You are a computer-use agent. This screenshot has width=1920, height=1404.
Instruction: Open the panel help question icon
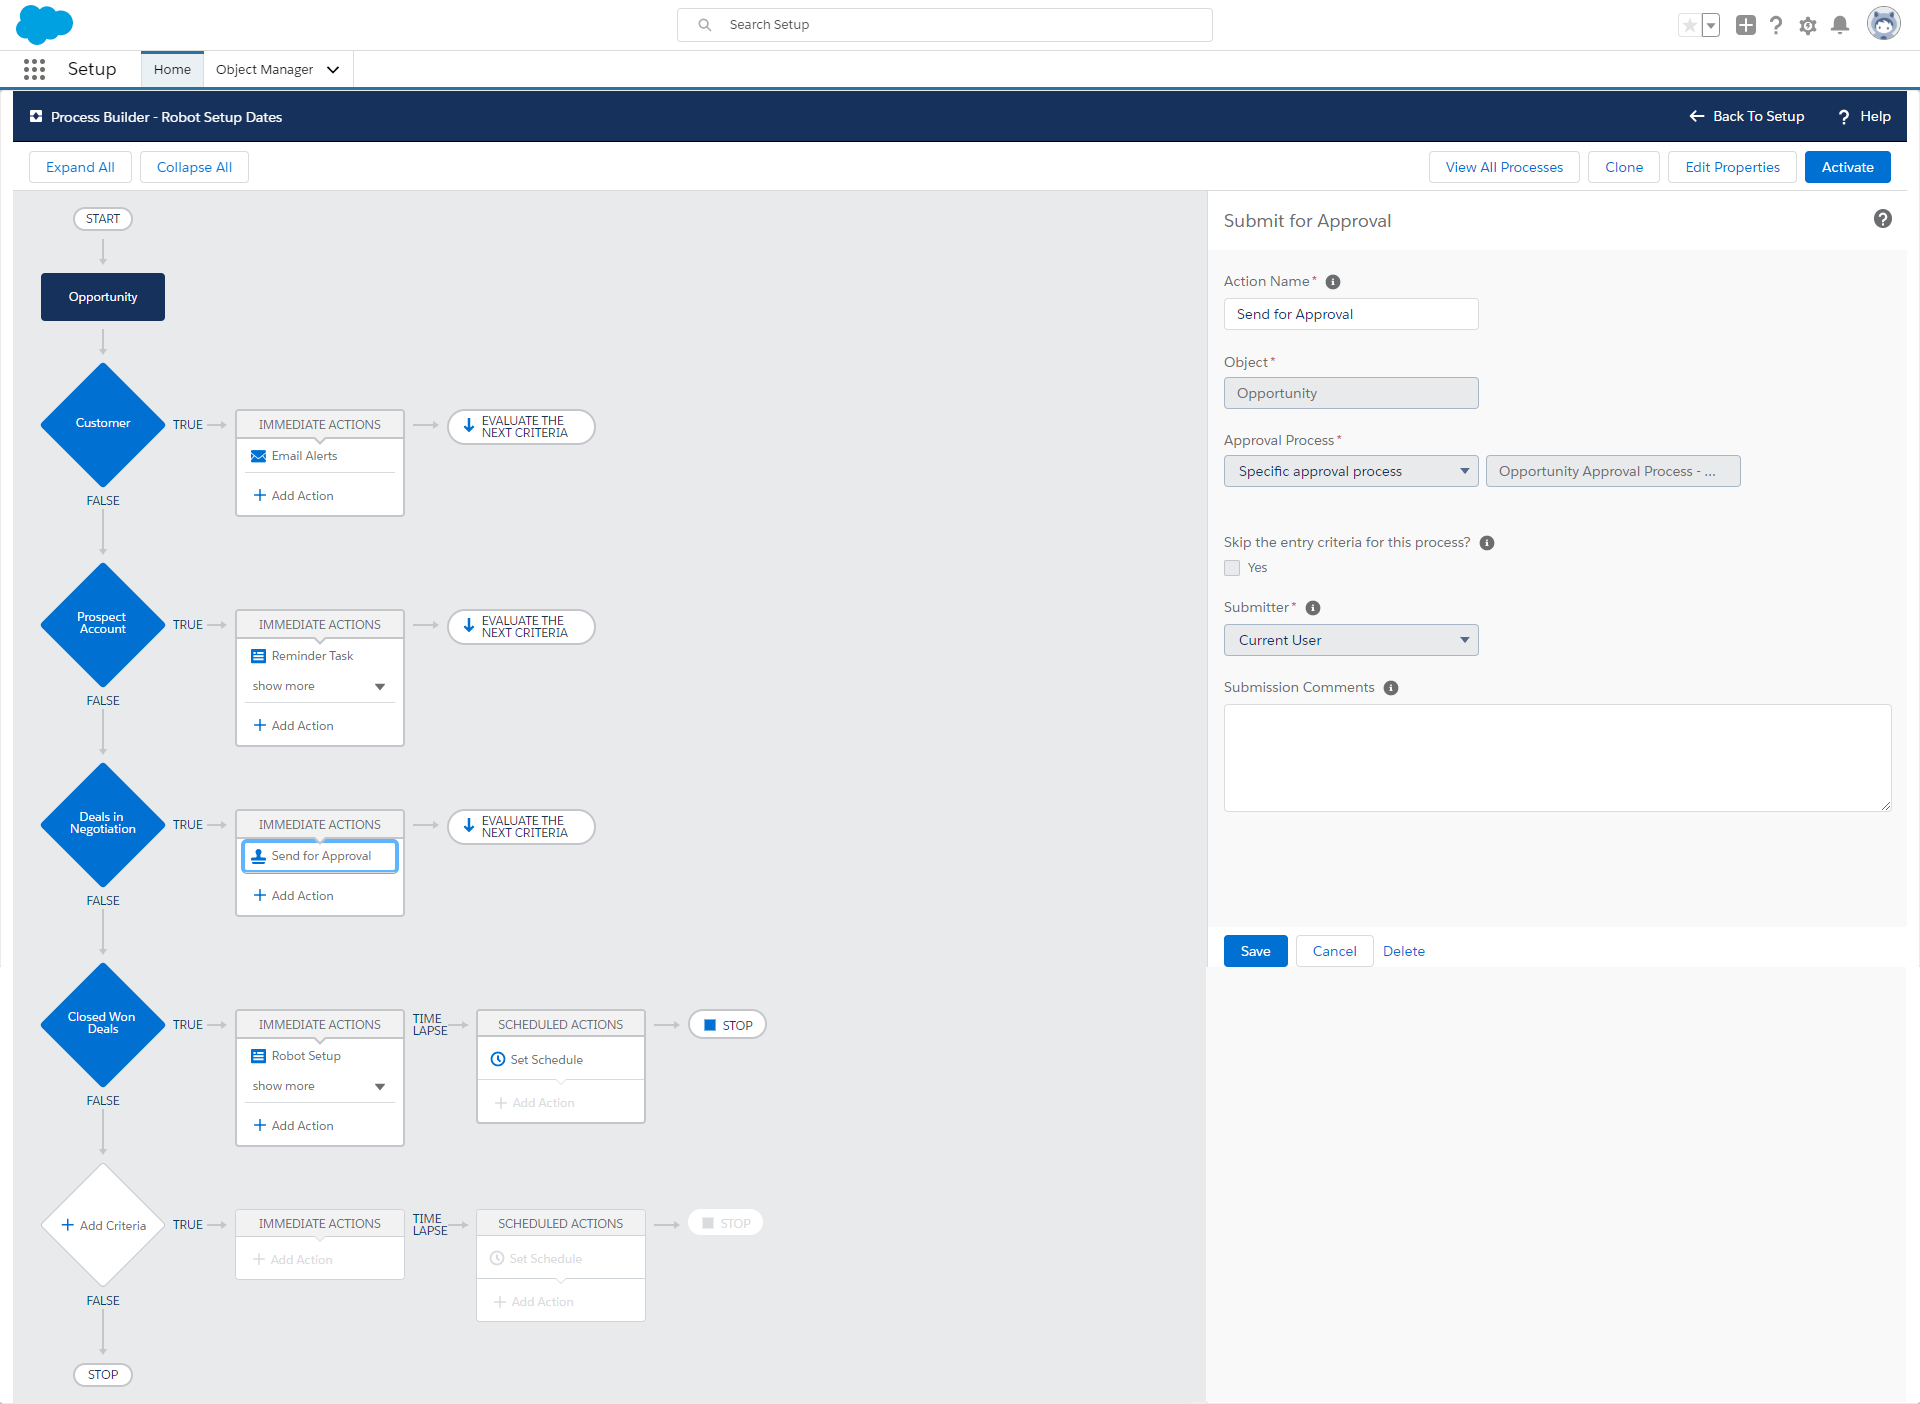[1882, 219]
